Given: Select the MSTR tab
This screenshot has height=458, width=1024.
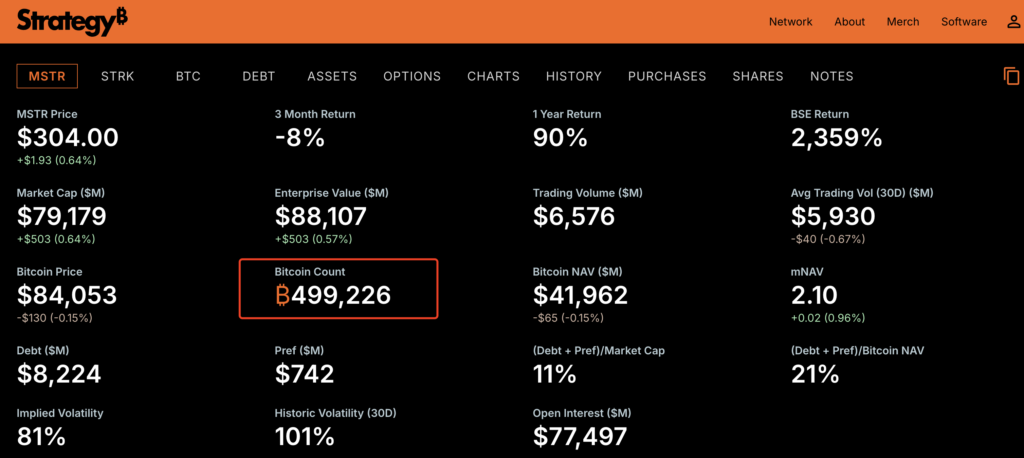Looking at the screenshot, I should point(47,76).
